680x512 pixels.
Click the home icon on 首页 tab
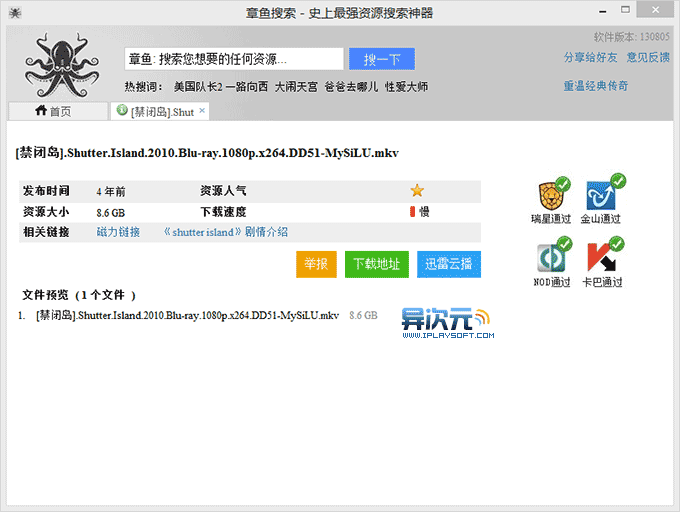(41, 111)
